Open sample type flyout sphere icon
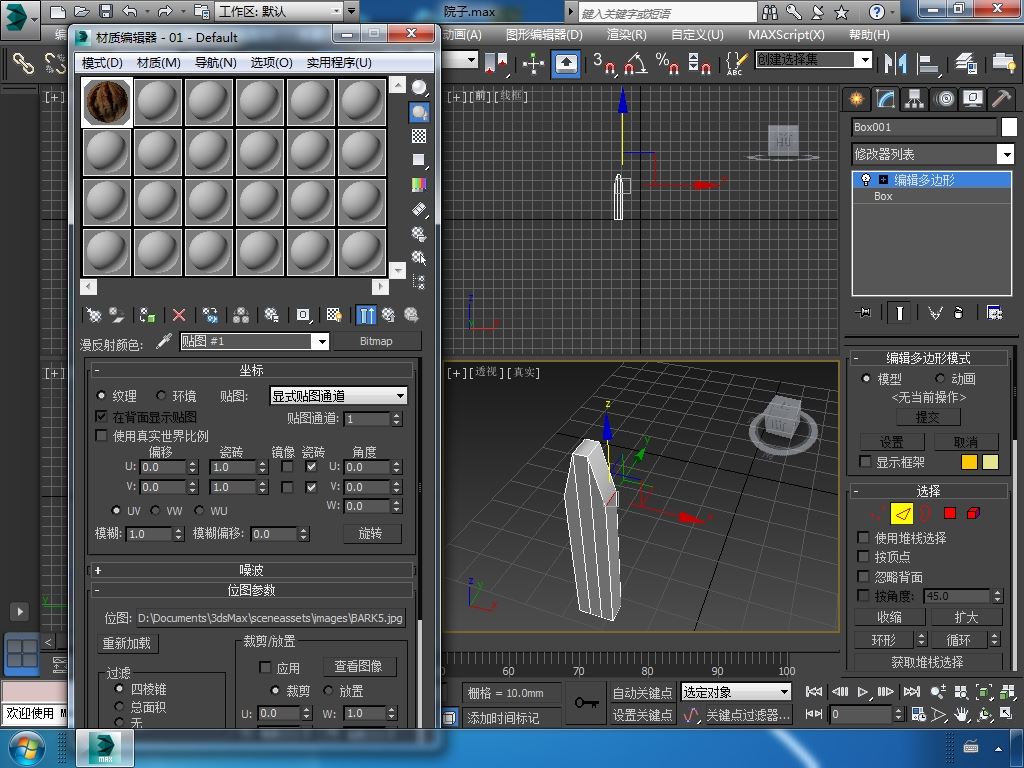Viewport: 1024px width, 768px height. click(419, 87)
